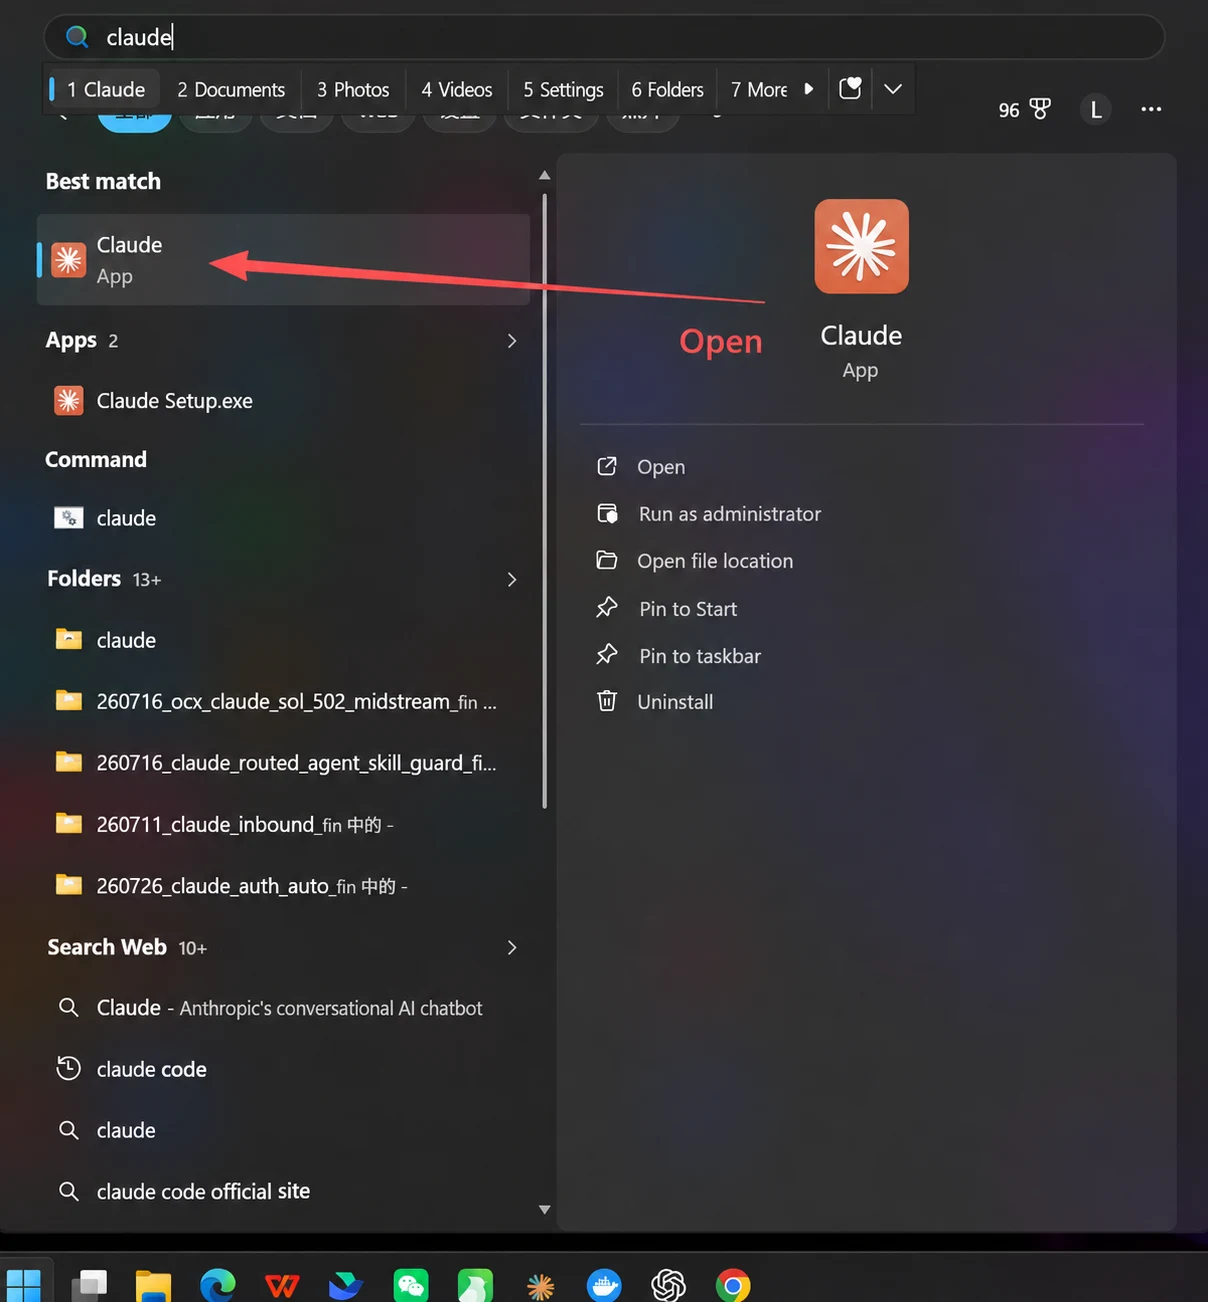Click the search magnifier icon in search box

[x=77, y=37]
